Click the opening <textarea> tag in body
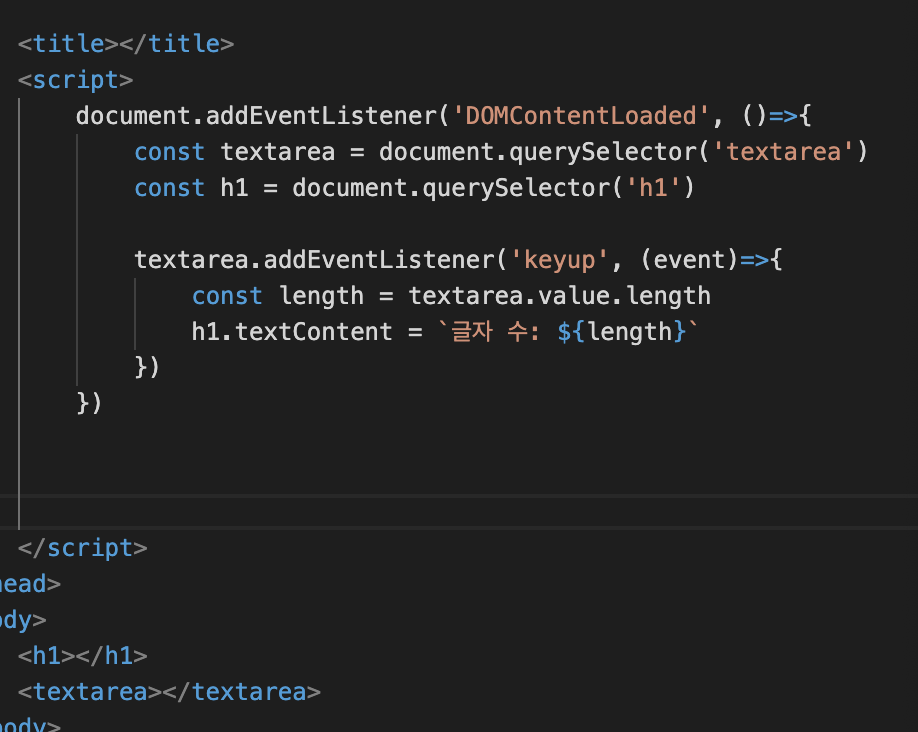This screenshot has height=732, width=918. coord(90,692)
